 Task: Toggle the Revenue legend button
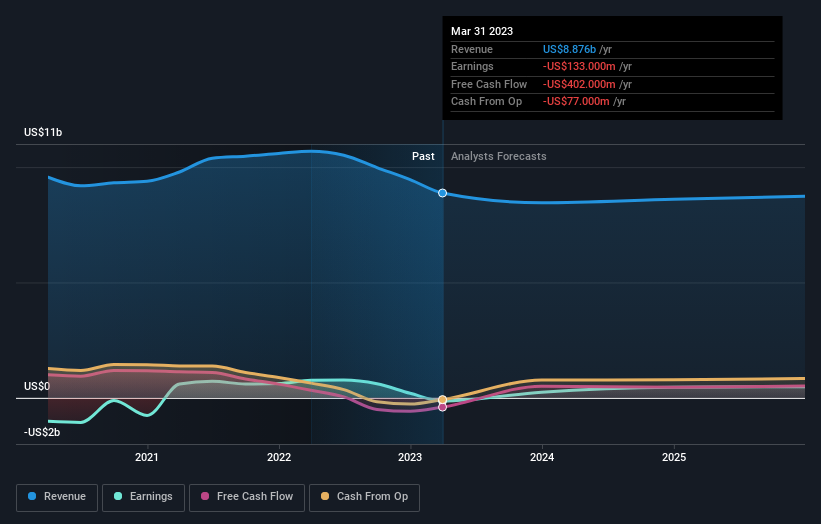point(57,497)
